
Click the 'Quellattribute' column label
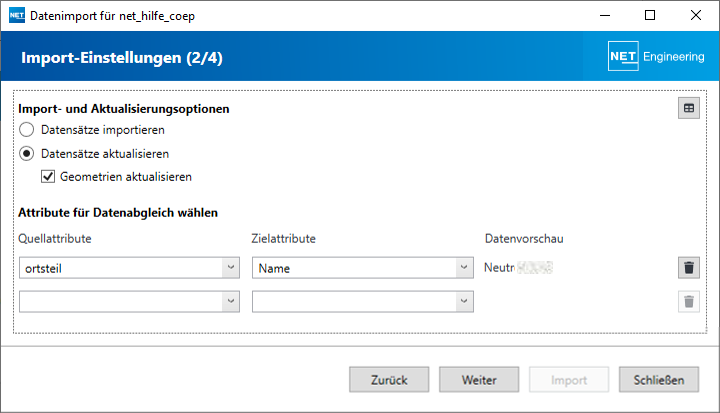[x=55, y=238]
